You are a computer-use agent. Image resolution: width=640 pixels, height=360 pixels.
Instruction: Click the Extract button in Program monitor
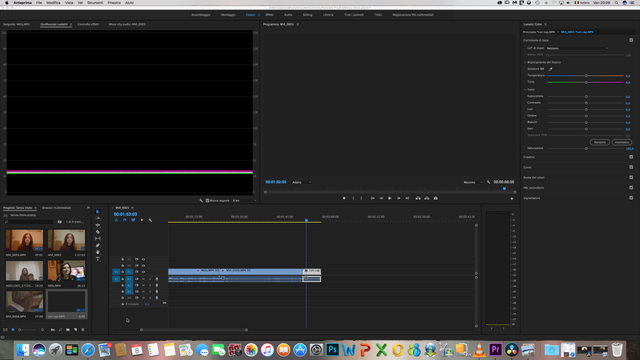pos(427,198)
